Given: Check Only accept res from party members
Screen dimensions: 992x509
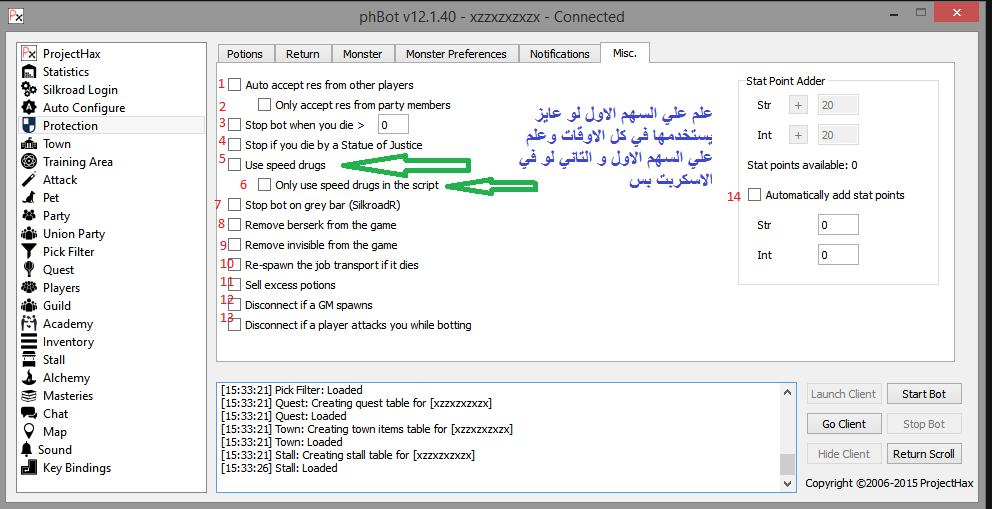Looking at the screenshot, I should 265,104.
